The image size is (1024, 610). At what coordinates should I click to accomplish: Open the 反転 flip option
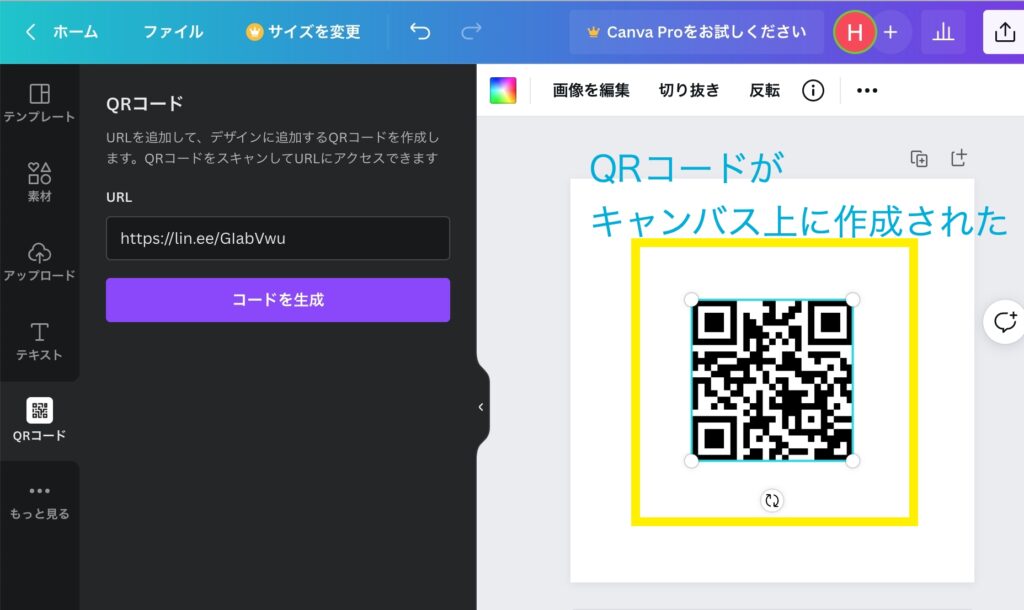coord(765,90)
